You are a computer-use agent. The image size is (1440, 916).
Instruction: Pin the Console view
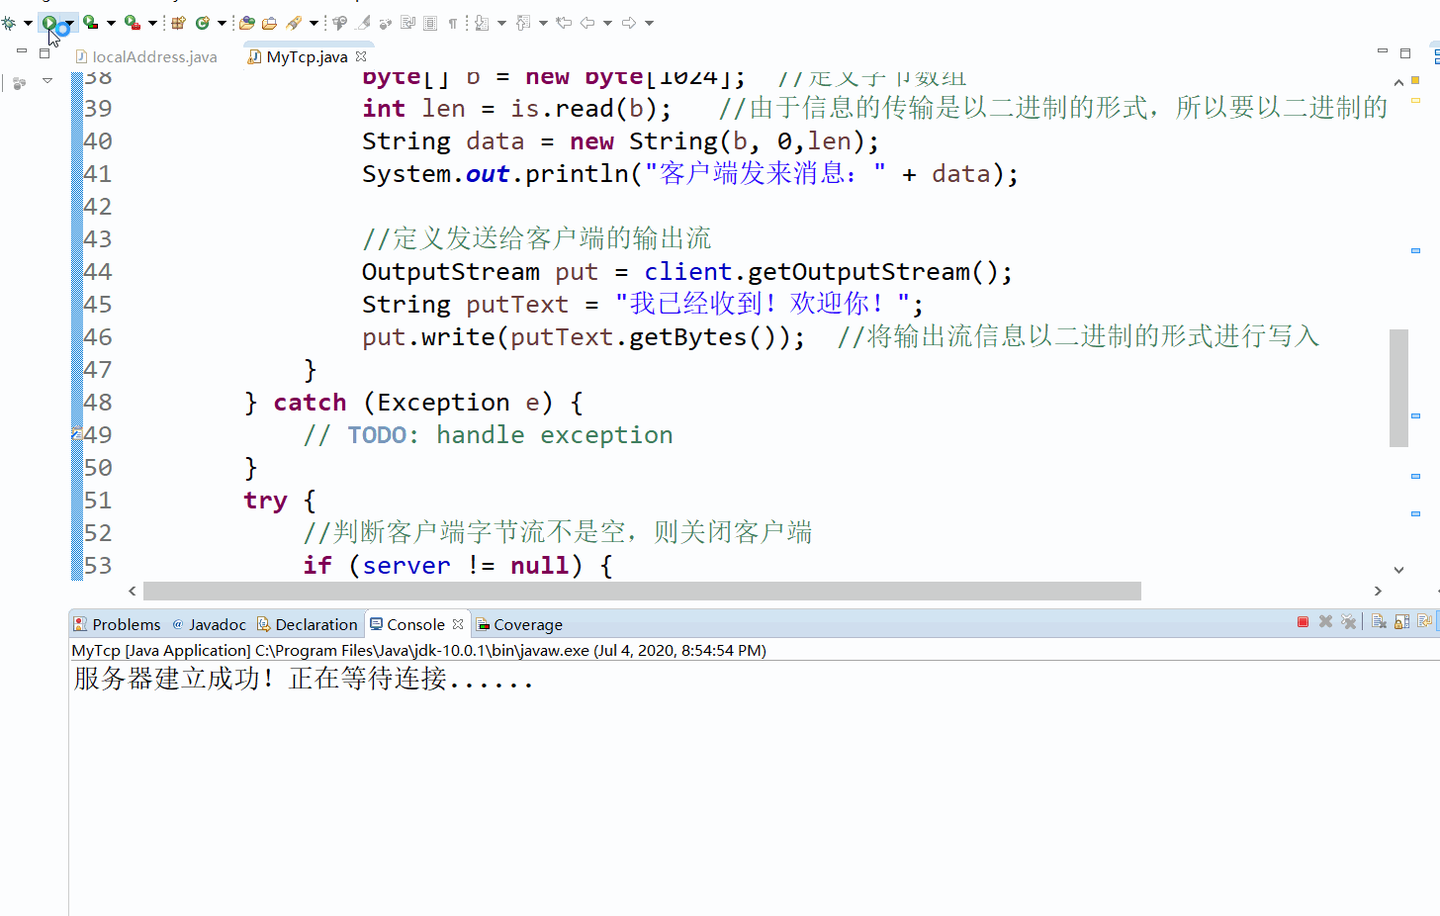1425,621
